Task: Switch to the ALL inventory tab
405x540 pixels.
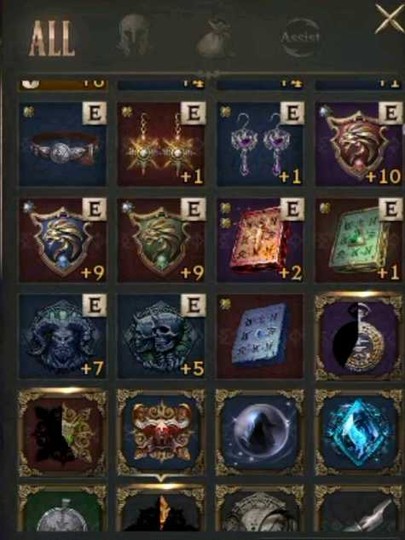Action: (x=52, y=38)
